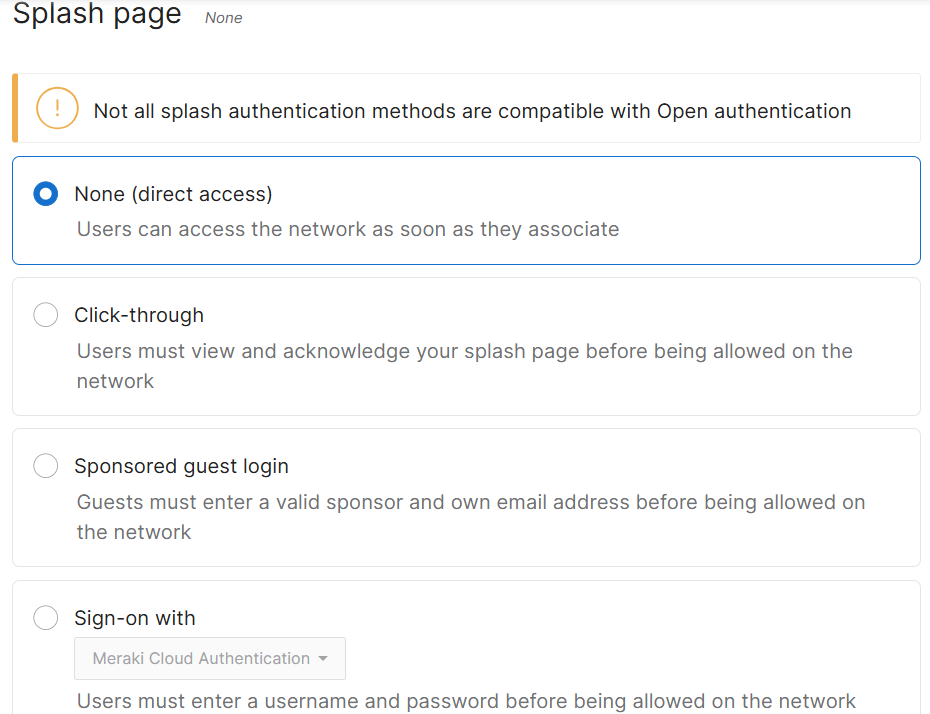Click the Sign-on with label text
The height and width of the screenshot is (714, 930).
click(135, 618)
